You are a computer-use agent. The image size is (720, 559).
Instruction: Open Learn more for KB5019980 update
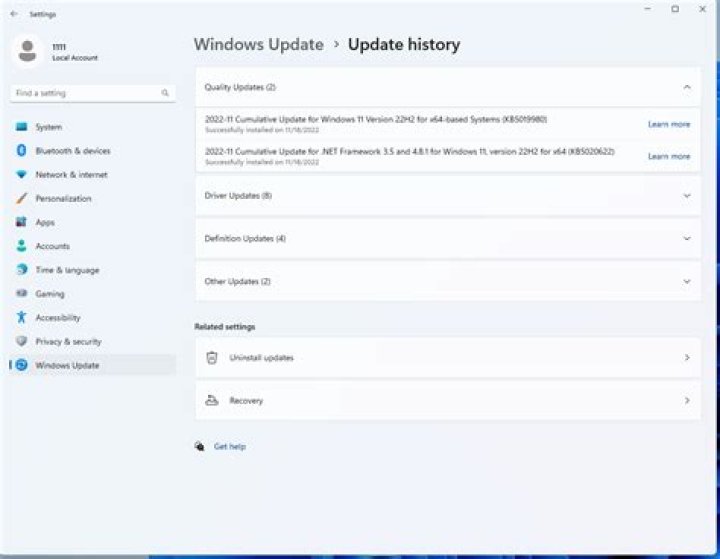coord(668,125)
